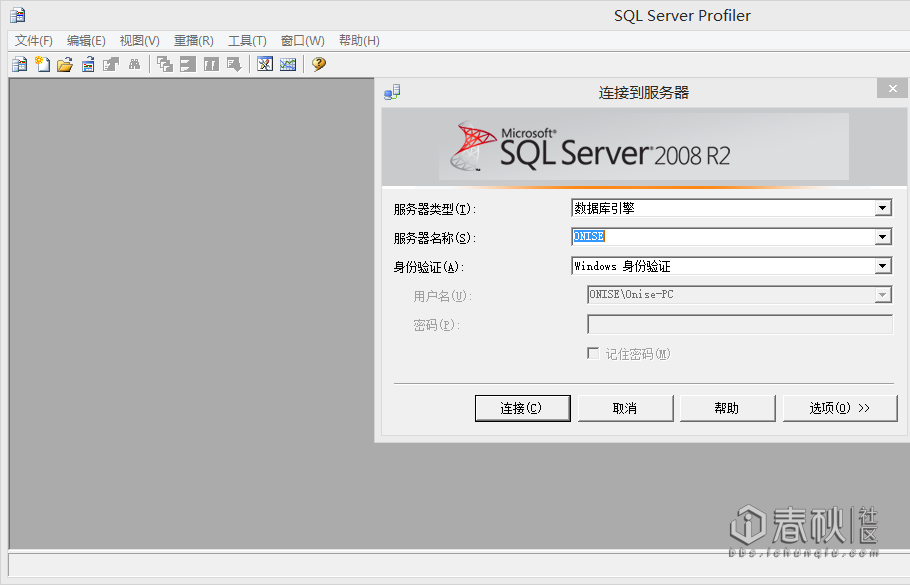Open the 文件(F) menu
910x585 pixels.
click(34, 41)
